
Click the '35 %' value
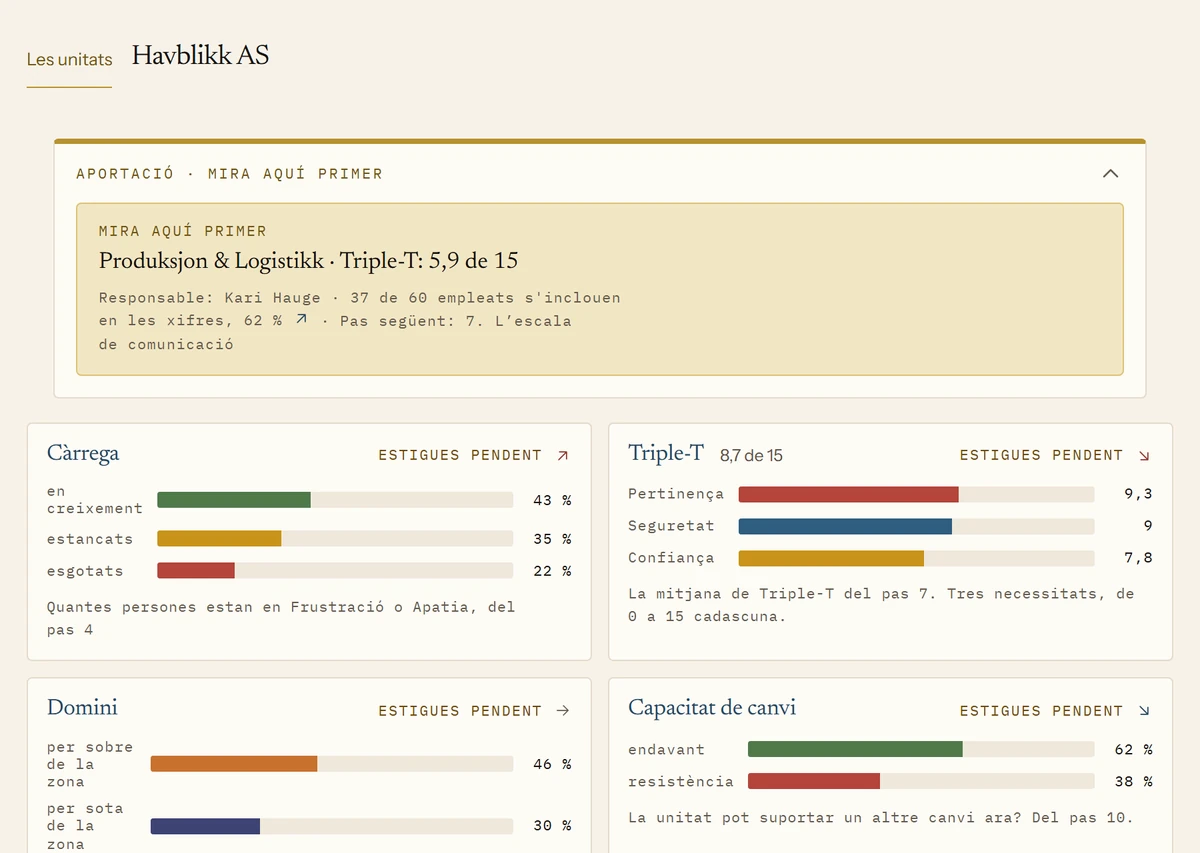(552, 539)
